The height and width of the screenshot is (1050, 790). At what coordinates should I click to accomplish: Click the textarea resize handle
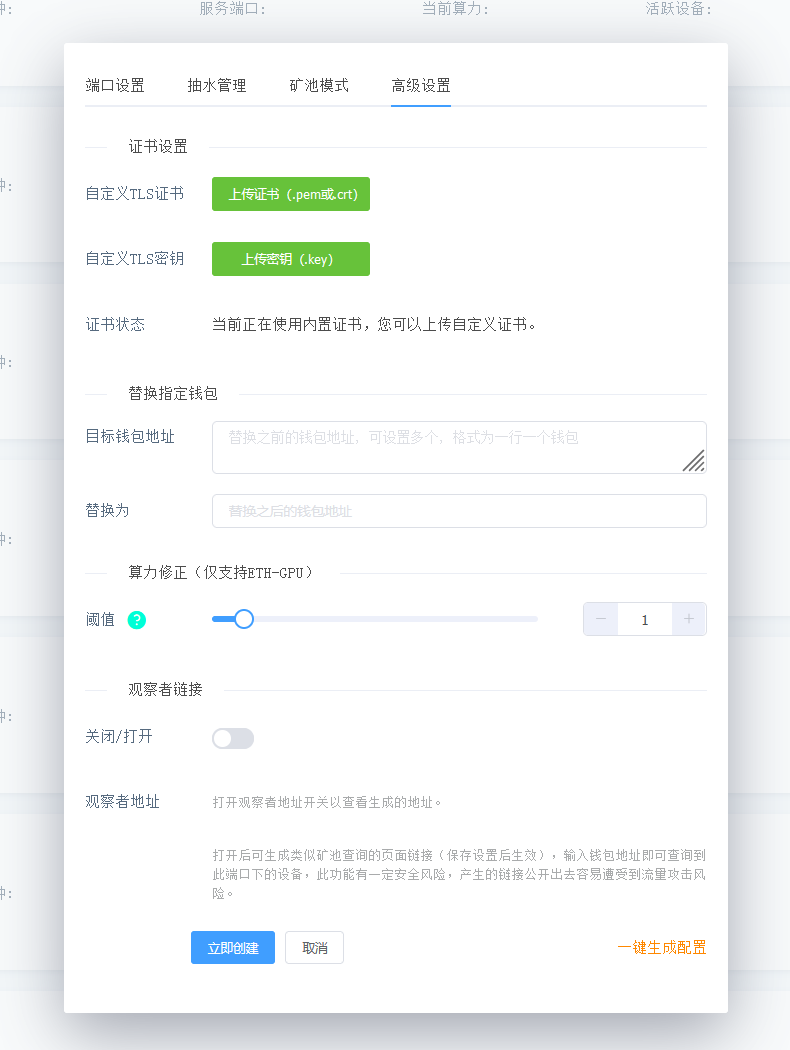(694, 461)
